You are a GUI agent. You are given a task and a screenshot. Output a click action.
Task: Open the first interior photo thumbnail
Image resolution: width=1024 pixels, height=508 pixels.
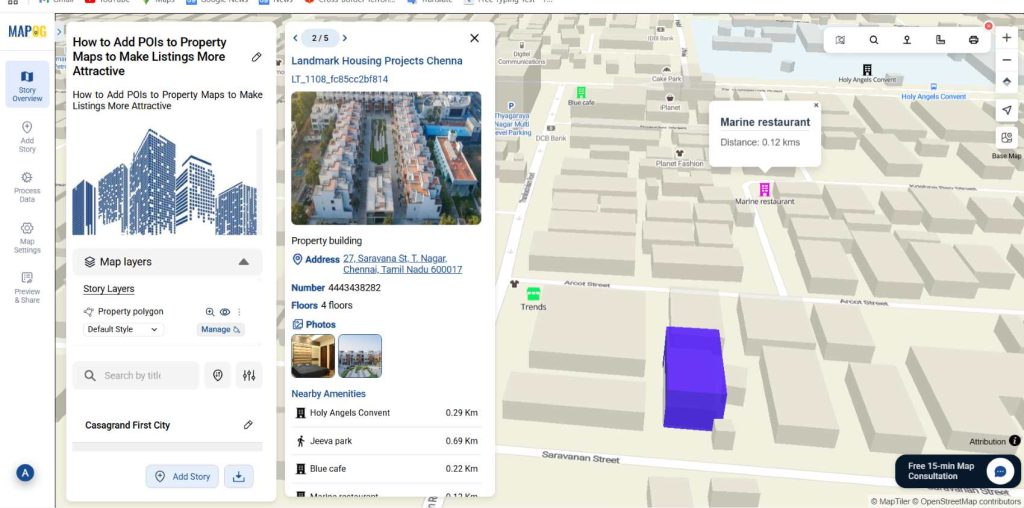pos(313,356)
